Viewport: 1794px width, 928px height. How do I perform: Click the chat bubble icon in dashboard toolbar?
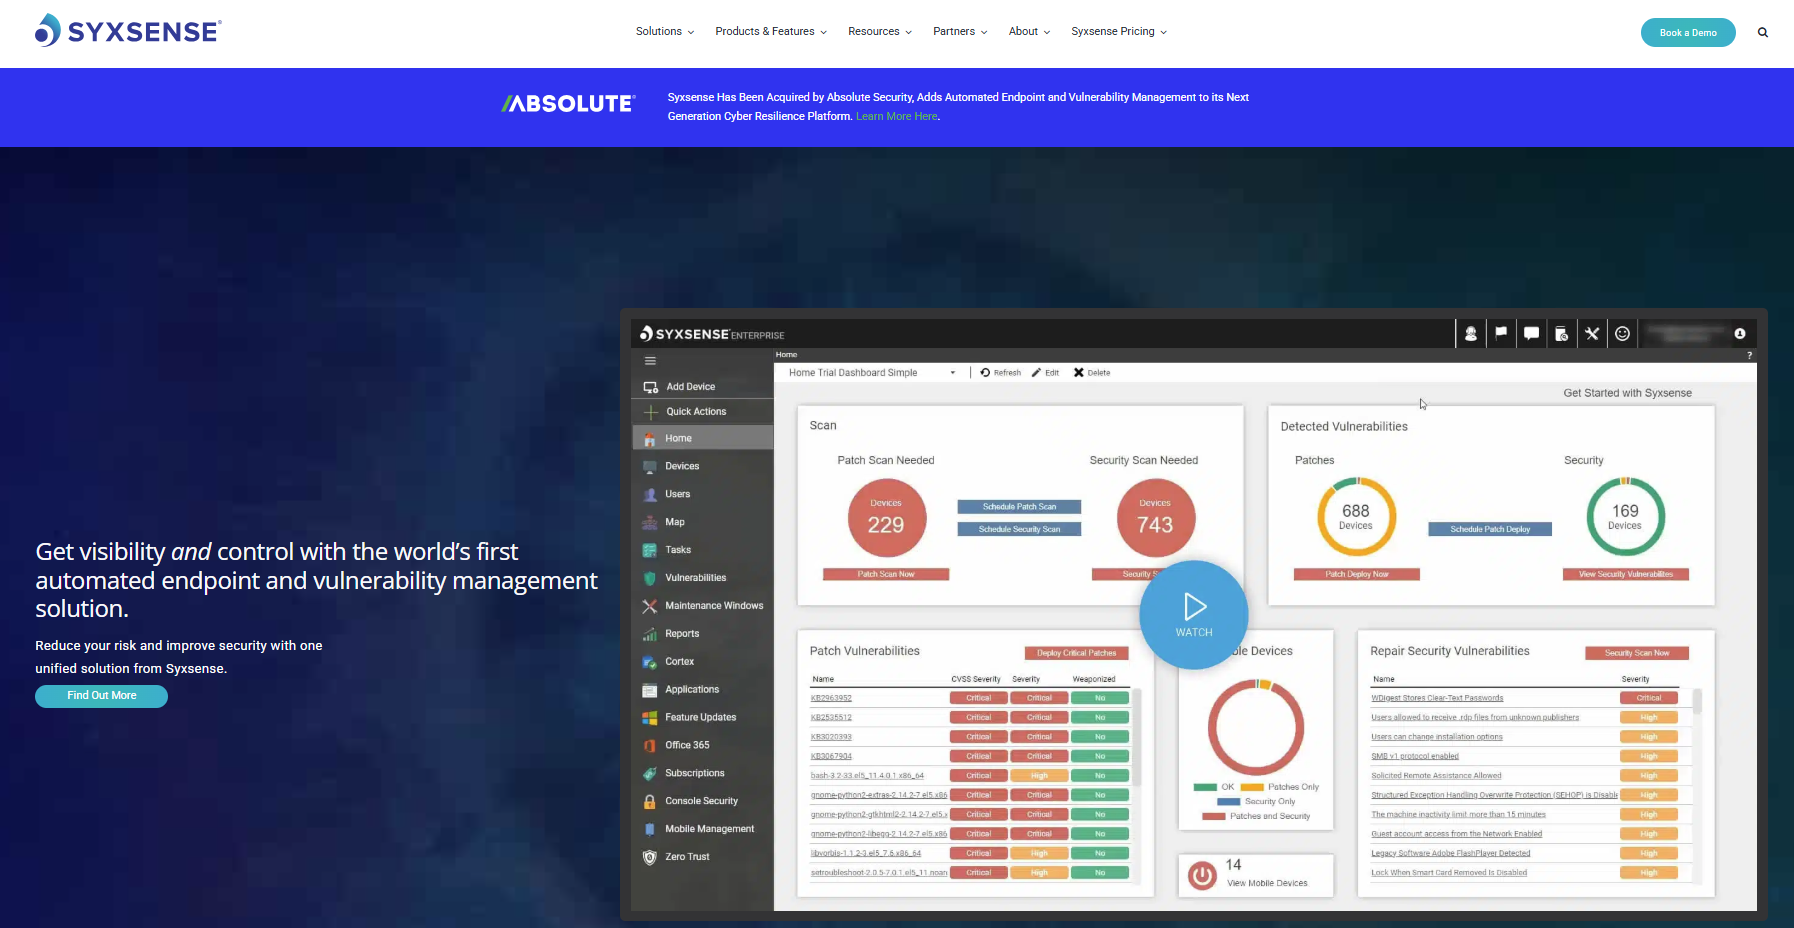click(x=1531, y=334)
